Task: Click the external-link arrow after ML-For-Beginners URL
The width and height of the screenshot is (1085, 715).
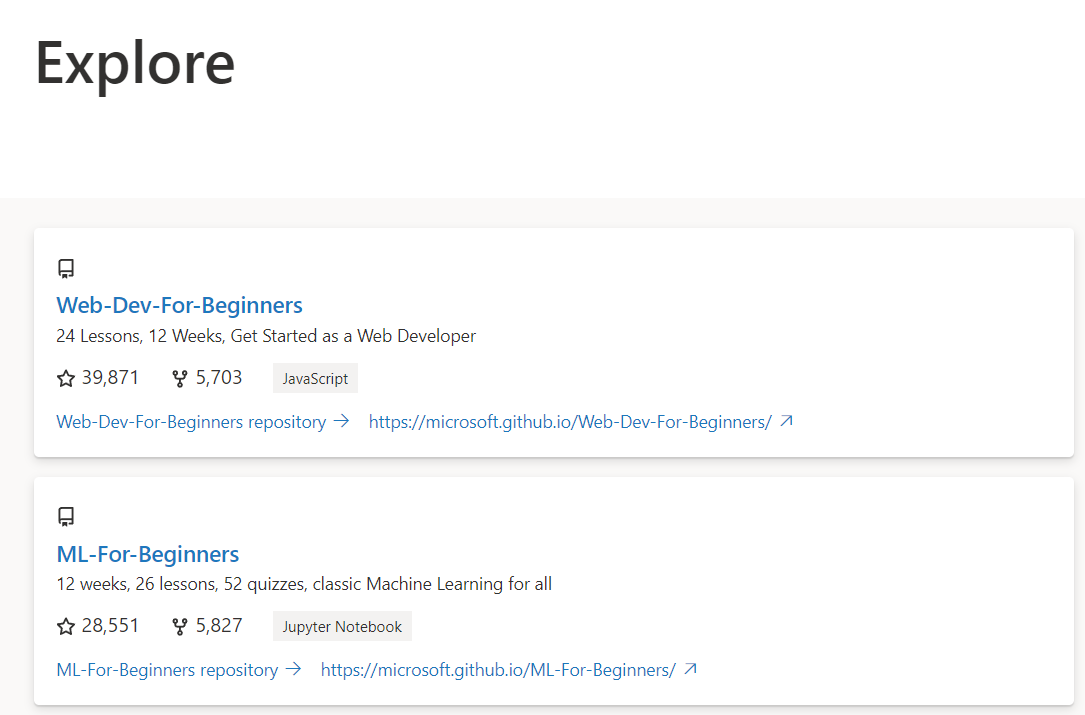Action: pos(690,669)
